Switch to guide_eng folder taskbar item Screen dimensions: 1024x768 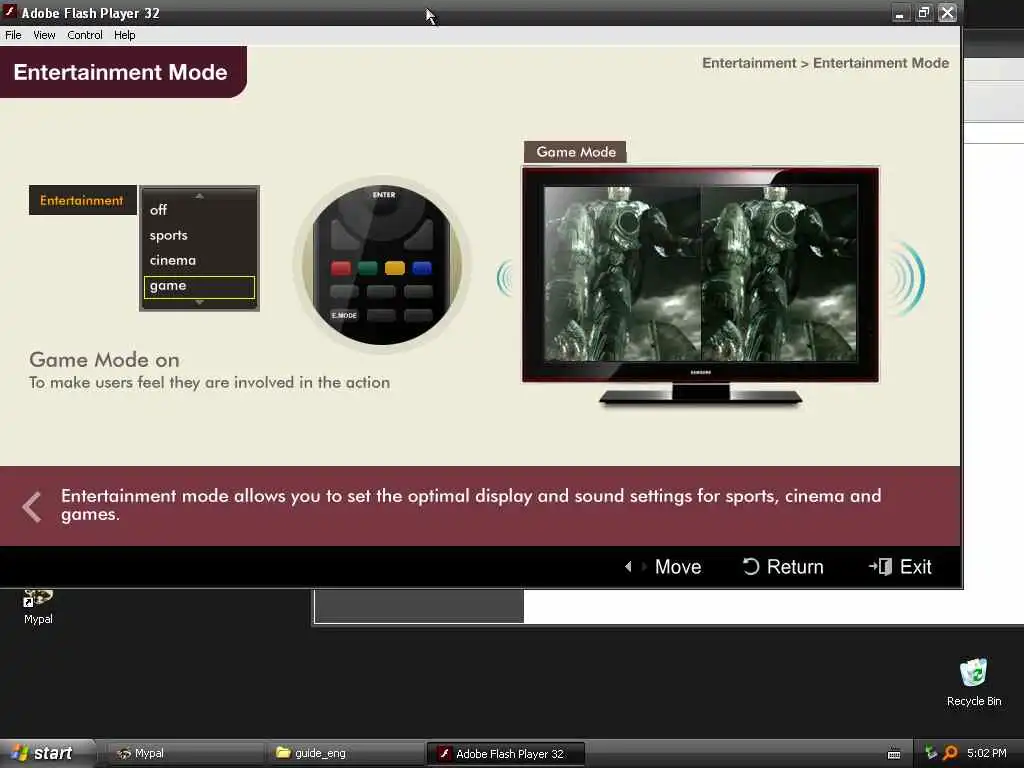coord(344,754)
